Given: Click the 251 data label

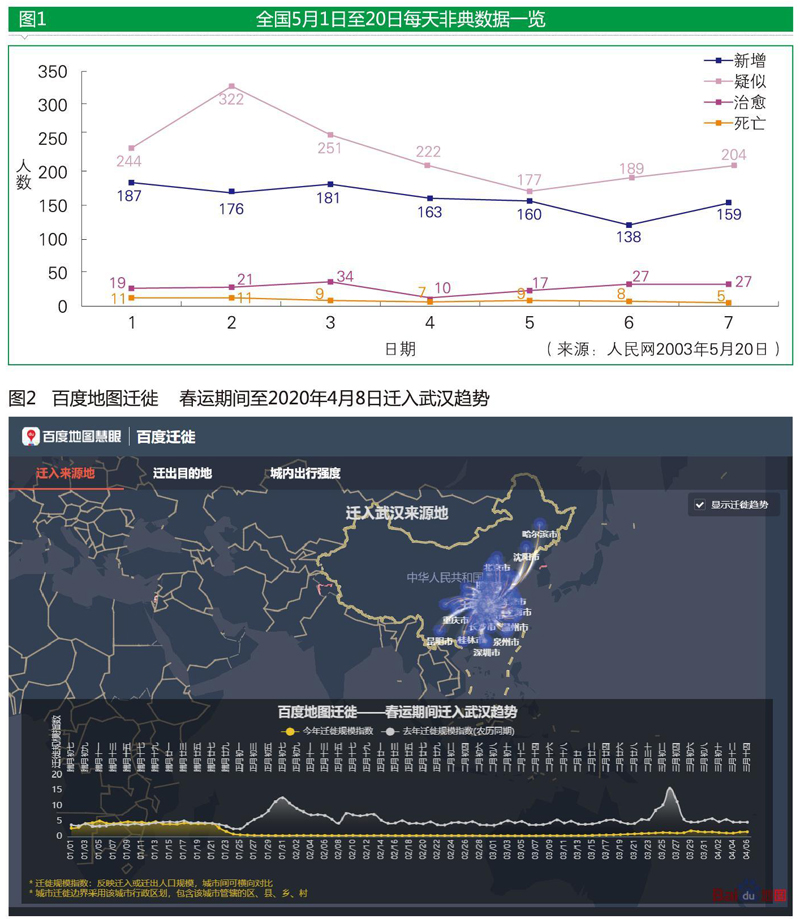Looking at the screenshot, I should (x=329, y=148).
